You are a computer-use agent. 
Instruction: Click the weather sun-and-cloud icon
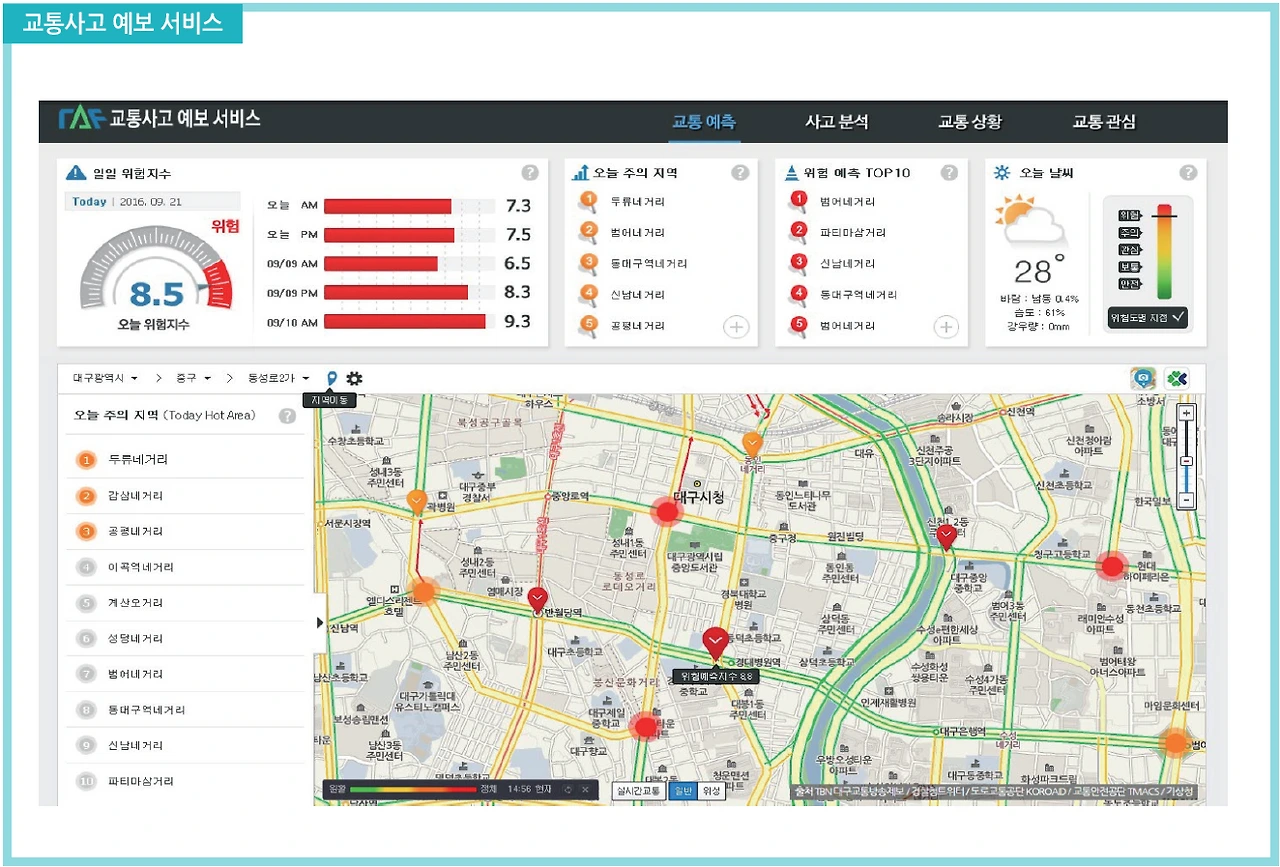1030,220
